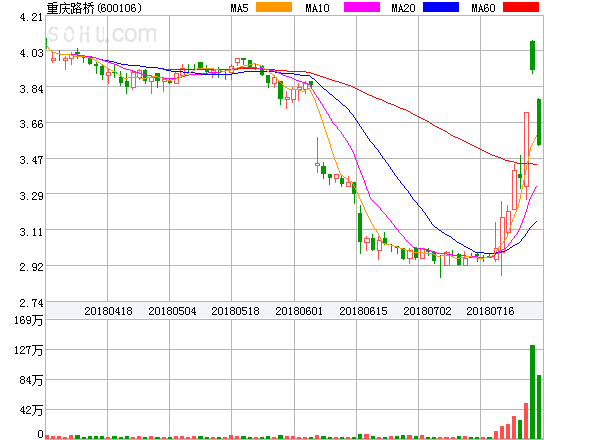Click the 20180518 date label
This screenshot has height=440, width=600.
pyautogui.click(x=235, y=311)
